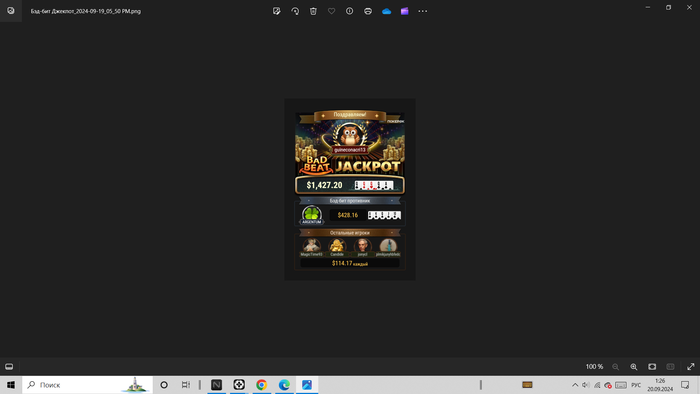Open the crosshair target app on taskbar
700x394 pixels.
pyautogui.click(x=239, y=385)
